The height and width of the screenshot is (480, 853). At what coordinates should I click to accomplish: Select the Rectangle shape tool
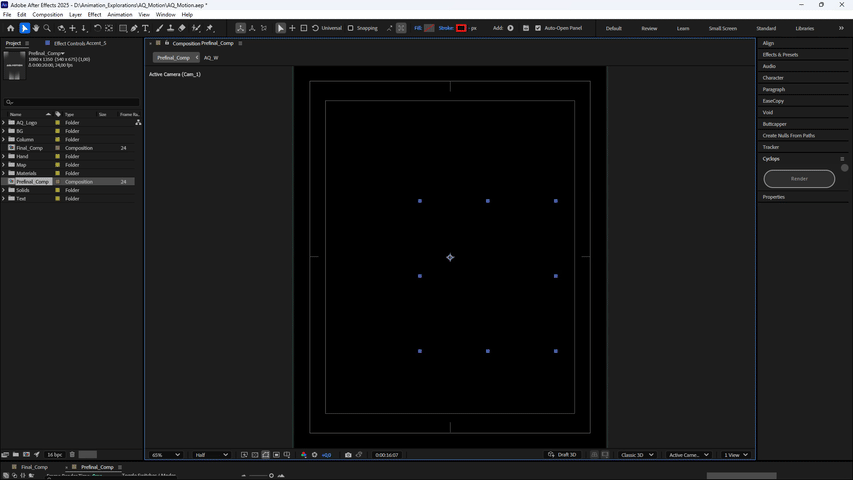point(123,28)
